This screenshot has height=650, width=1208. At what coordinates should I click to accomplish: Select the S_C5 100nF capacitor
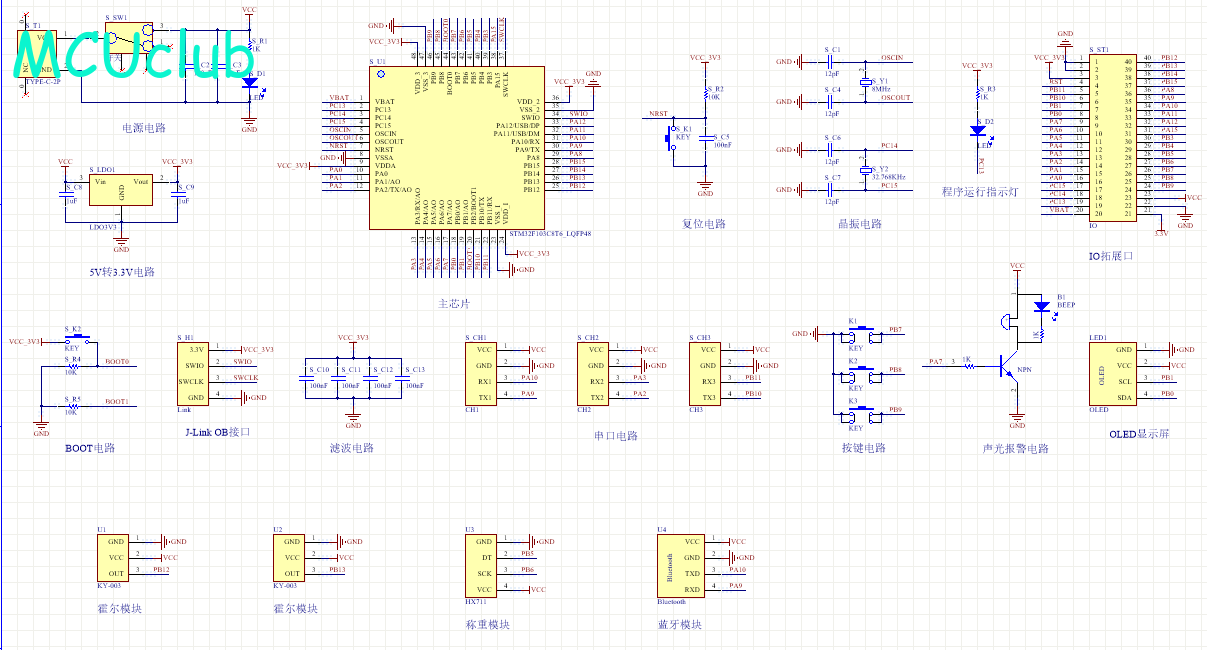click(x=706, y=138)
